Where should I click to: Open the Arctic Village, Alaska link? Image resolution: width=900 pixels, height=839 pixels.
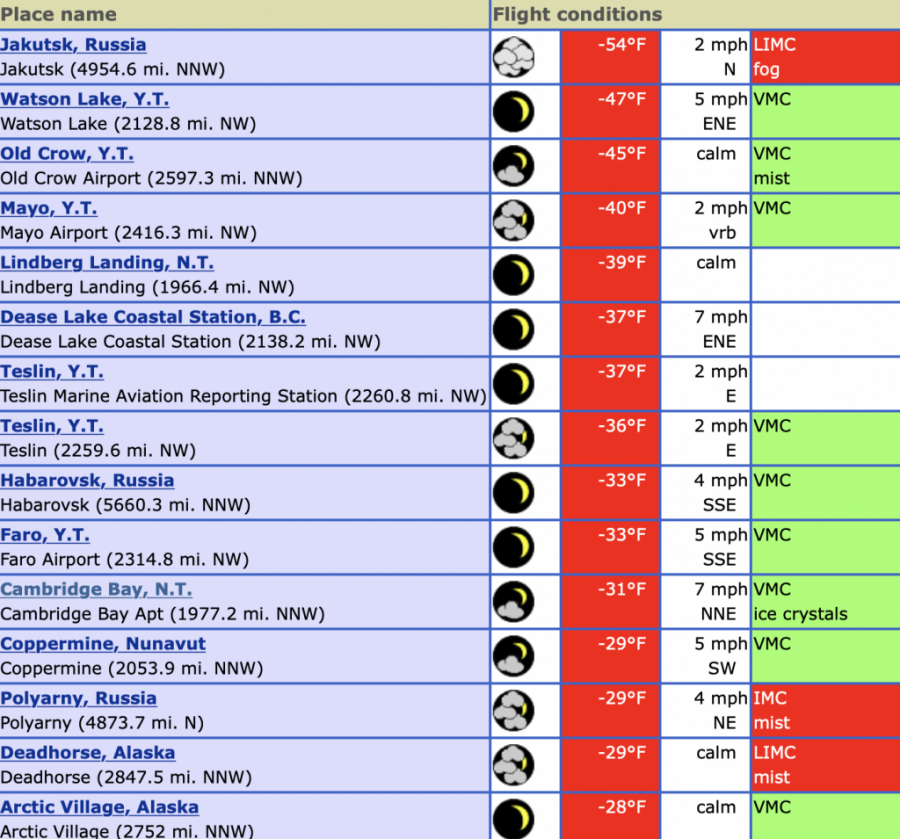tap(100, 806)
